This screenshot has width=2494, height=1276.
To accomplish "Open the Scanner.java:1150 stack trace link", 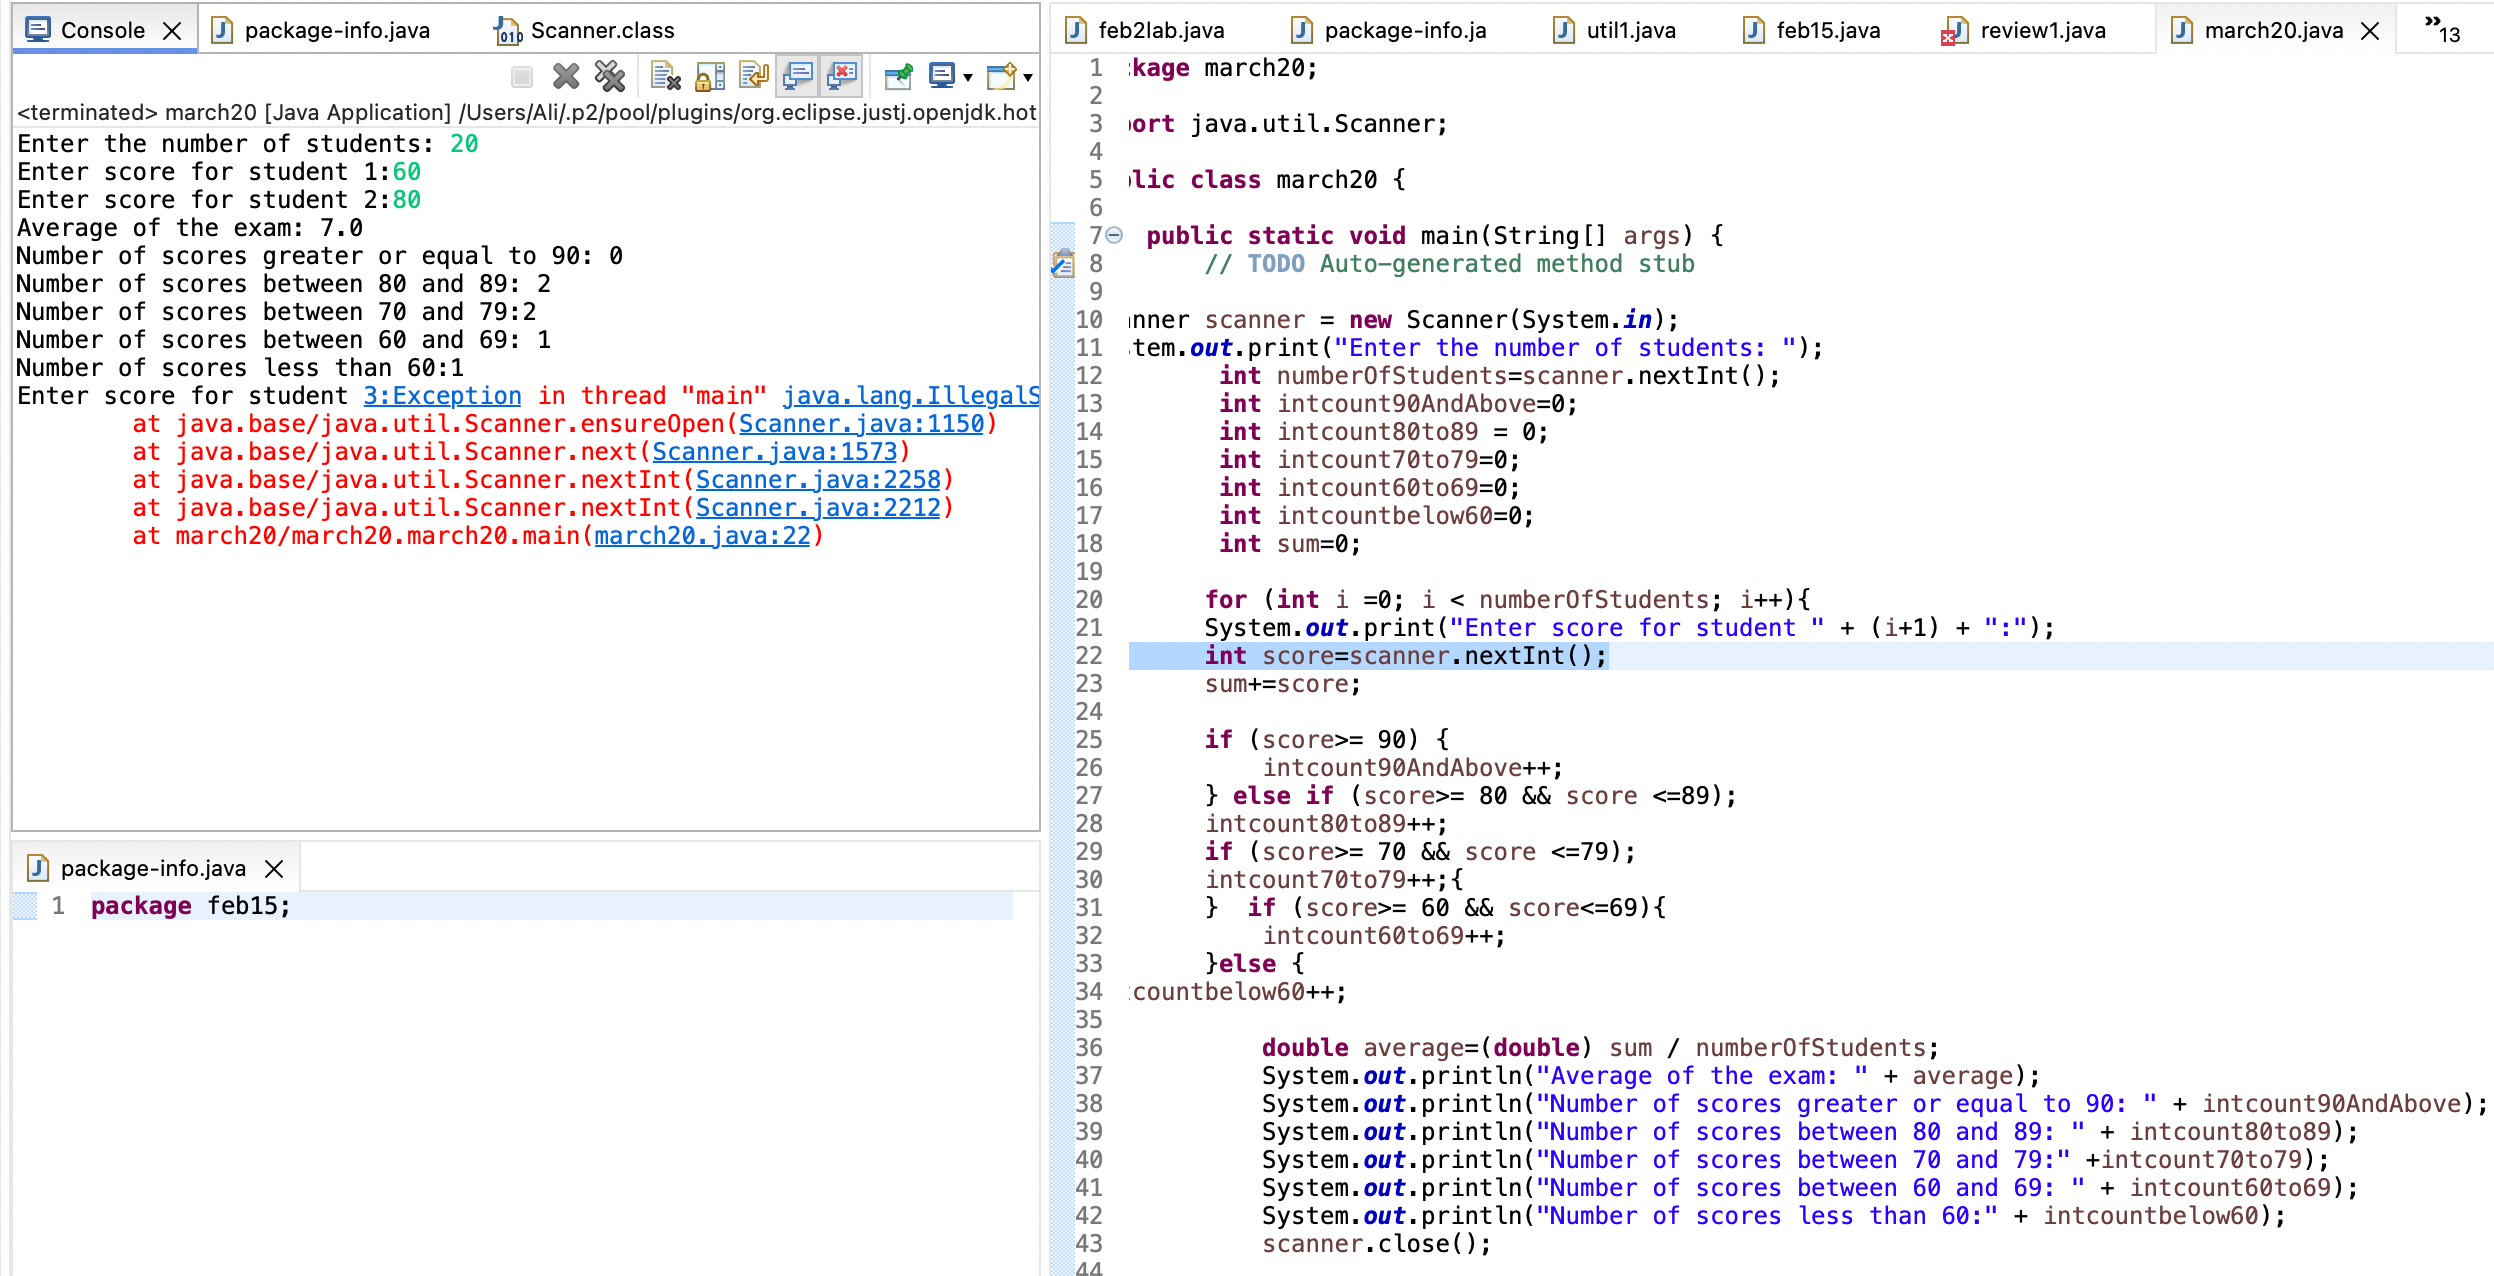I will click(x=861, y=424).
